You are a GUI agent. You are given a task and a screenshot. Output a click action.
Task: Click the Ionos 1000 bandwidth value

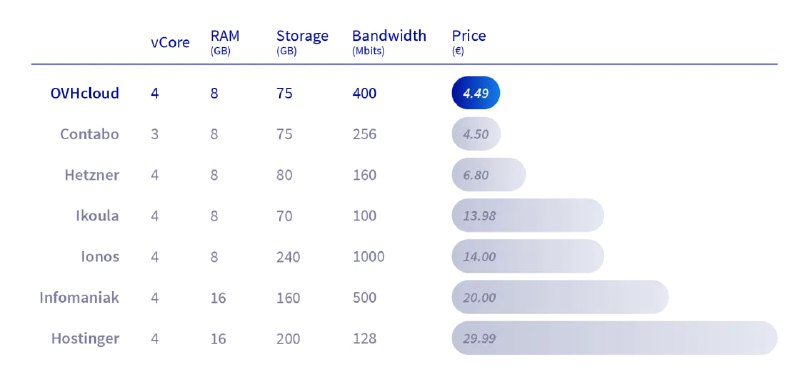pos(368,256)
